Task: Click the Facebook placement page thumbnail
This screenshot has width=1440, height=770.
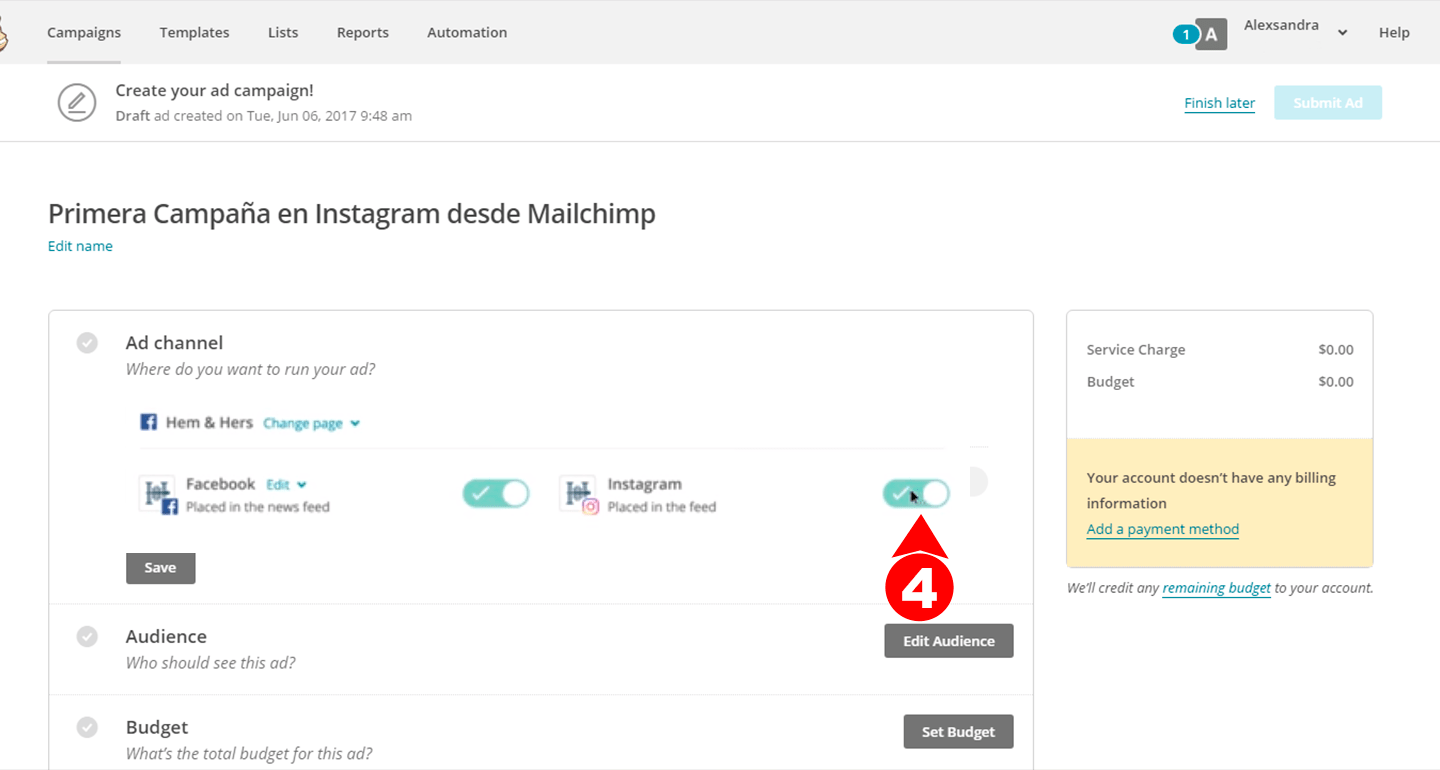Action: coord(157,494)
